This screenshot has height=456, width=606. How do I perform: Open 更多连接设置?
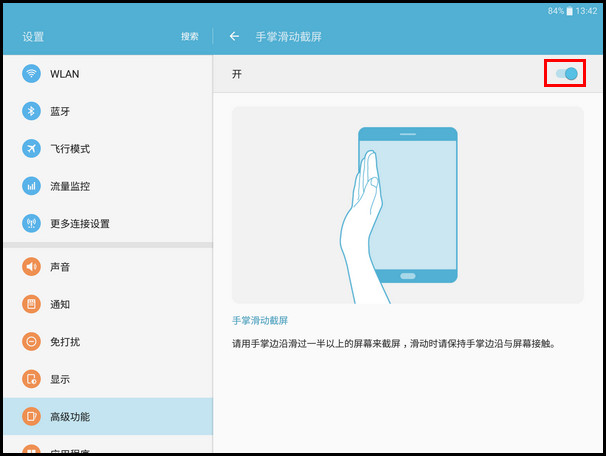(108, 224)
